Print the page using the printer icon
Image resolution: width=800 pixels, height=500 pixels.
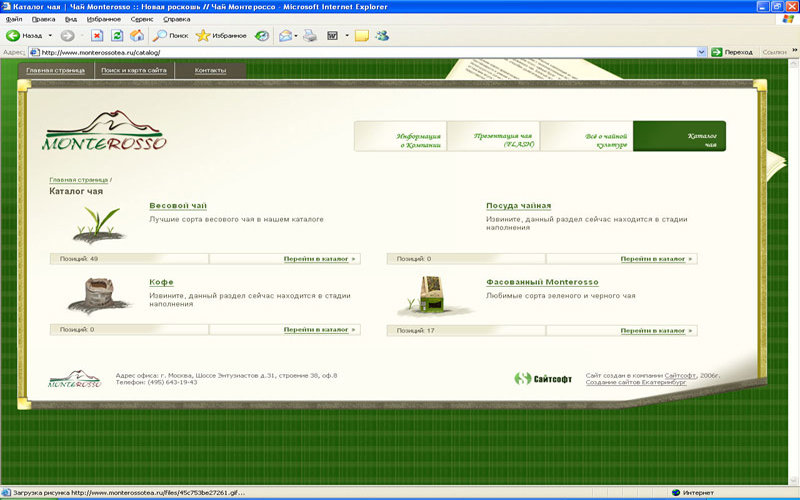click(310, 36)
